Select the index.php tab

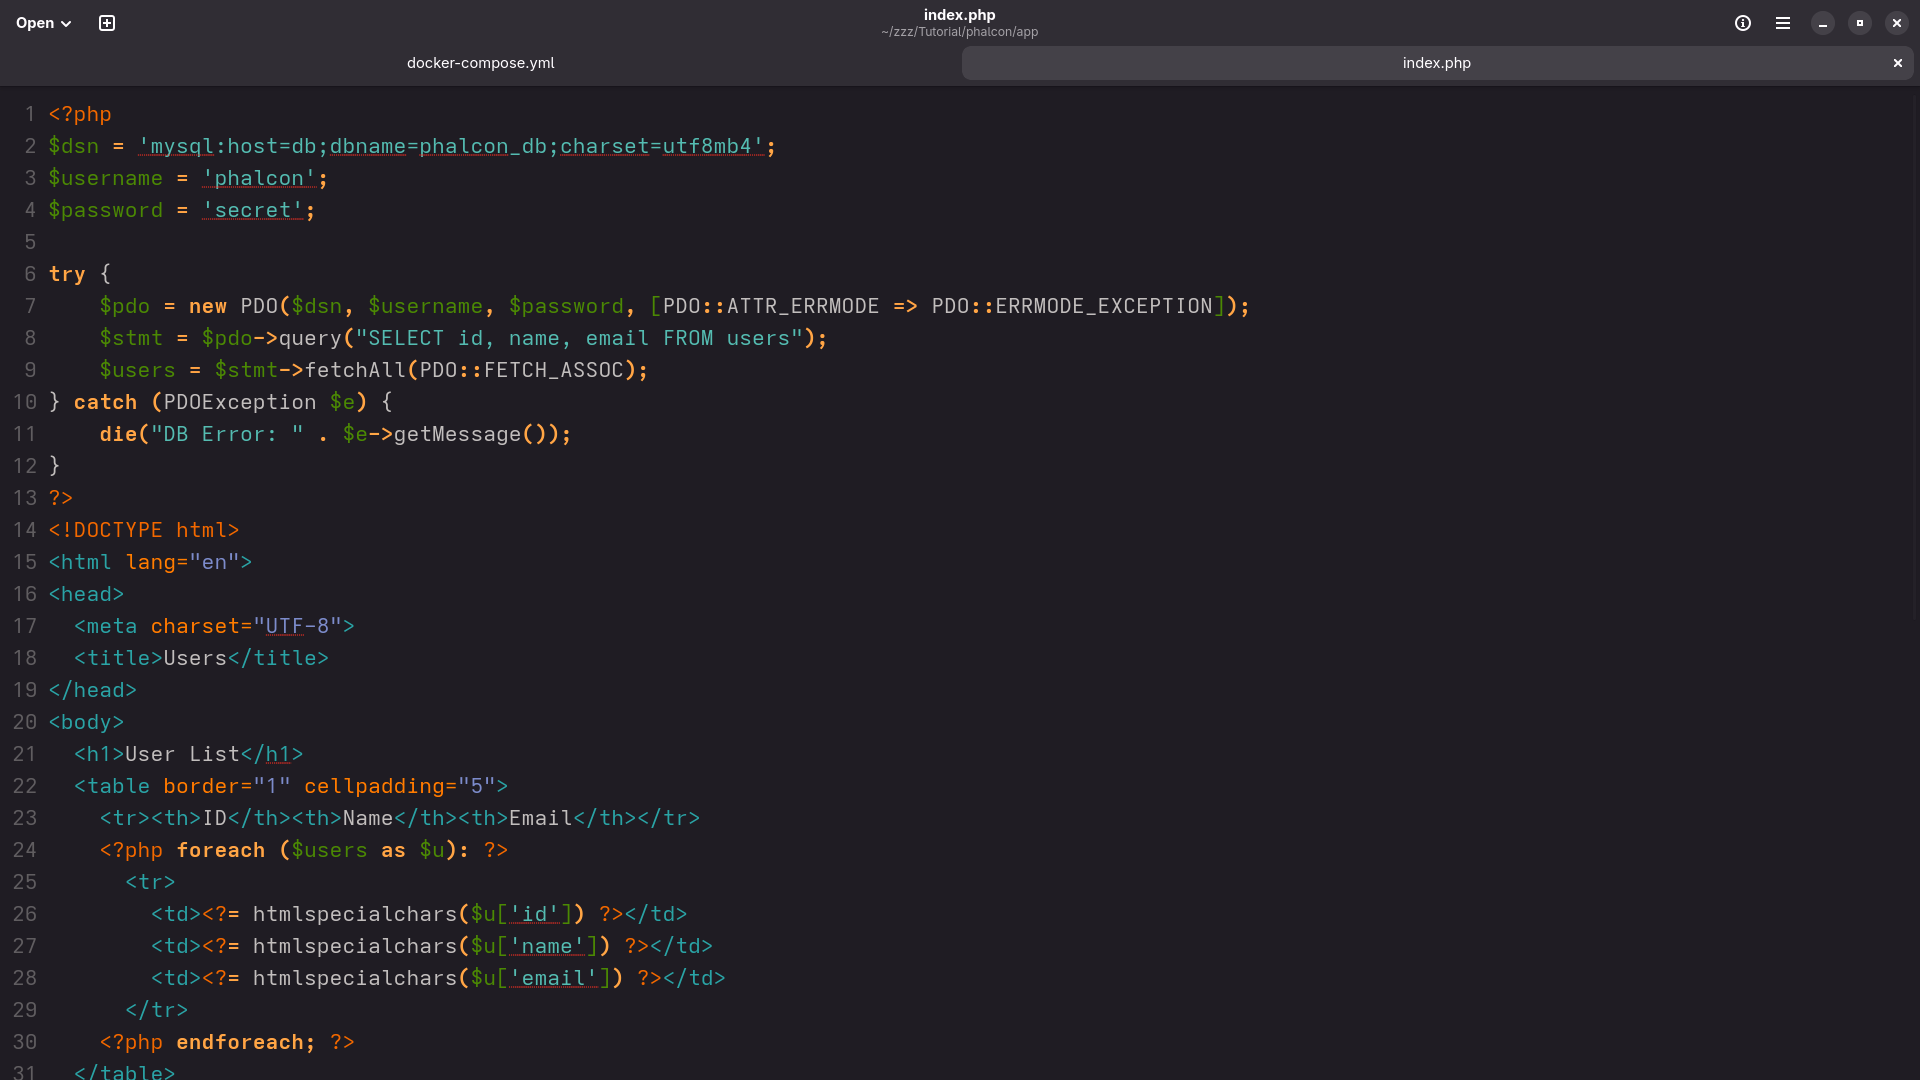(x=1437, y=63)
